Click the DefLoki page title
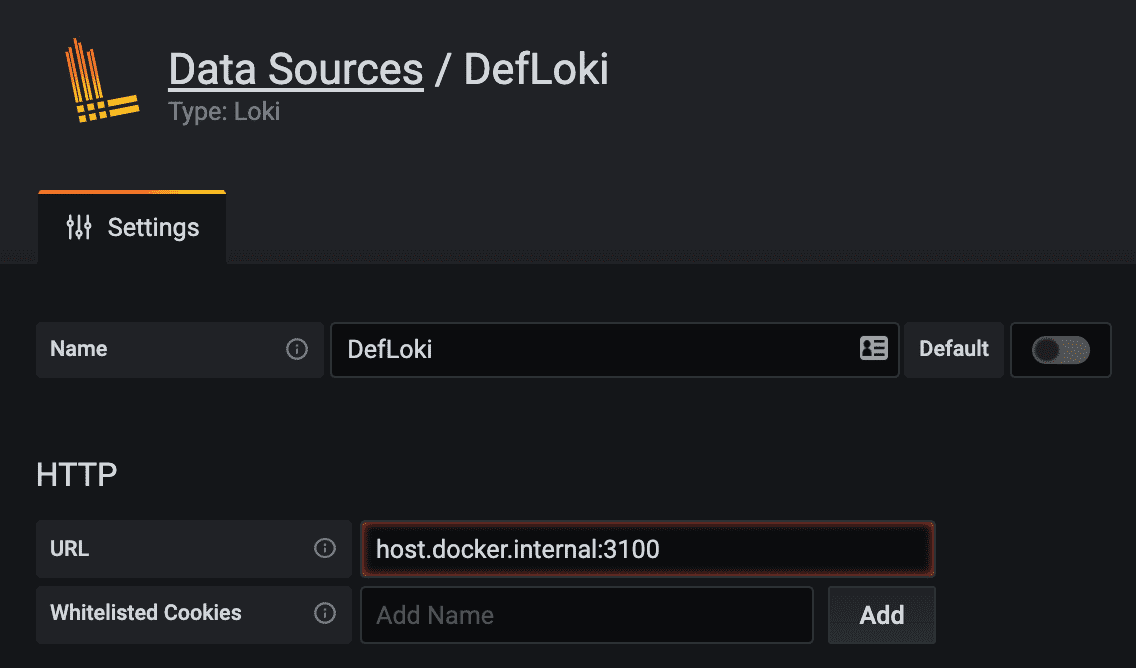Image resolution: width=1136 pixels, height=668 pixels. click(x=536, y=70)
